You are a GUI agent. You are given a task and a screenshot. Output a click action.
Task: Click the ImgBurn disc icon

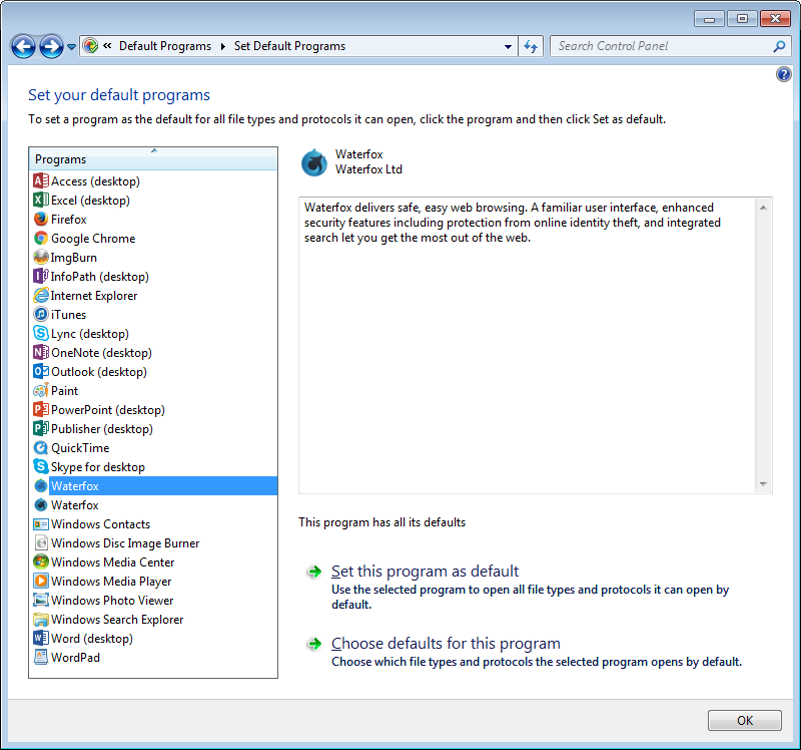pos(41,257)
